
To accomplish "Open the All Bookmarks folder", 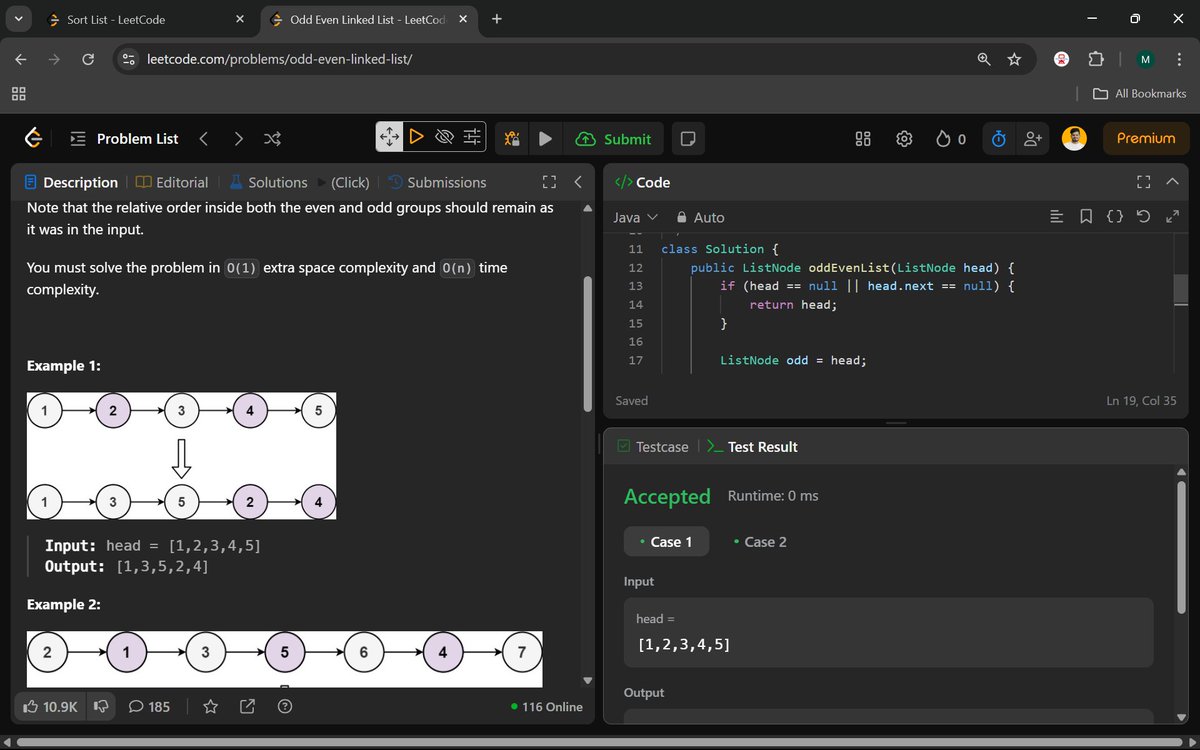I will (x=1139, y=93).
